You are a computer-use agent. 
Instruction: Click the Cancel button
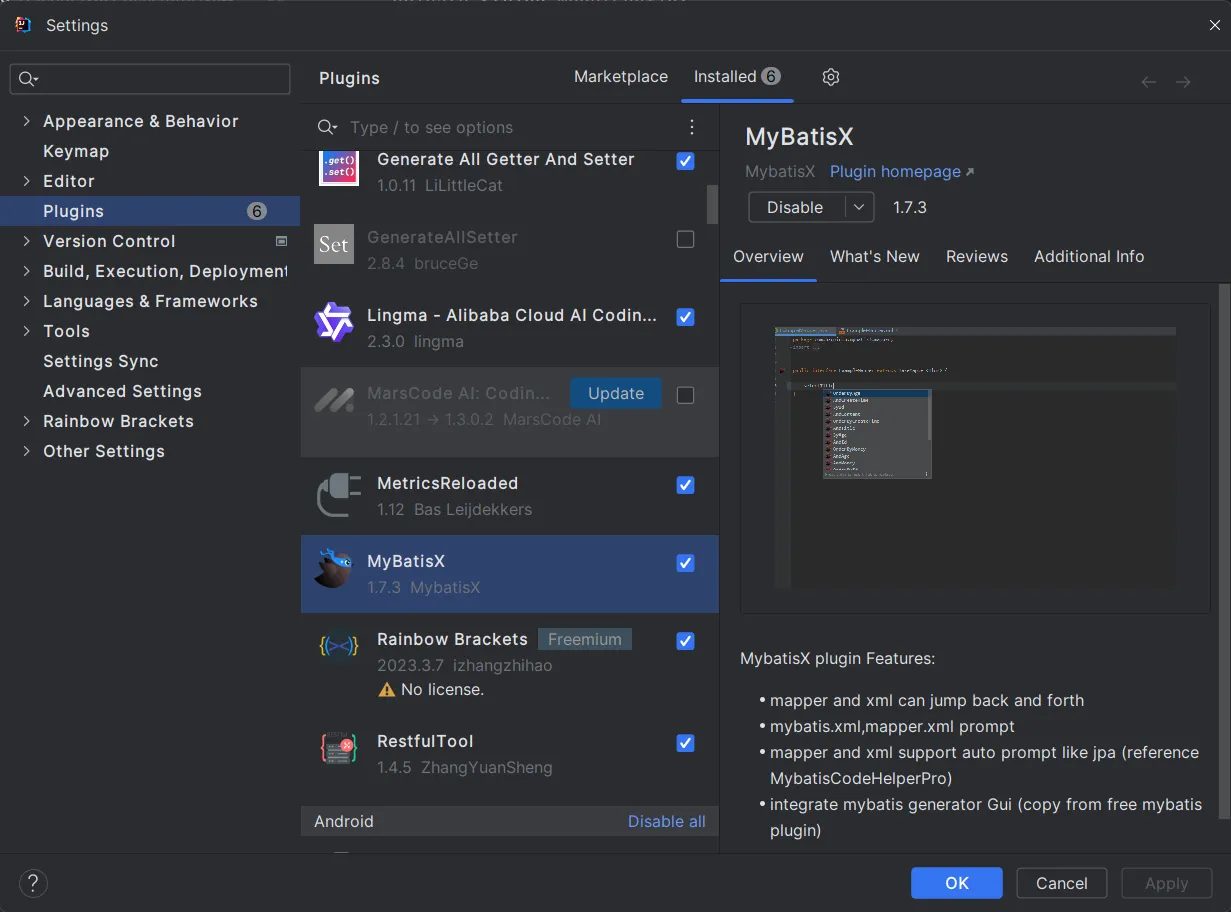[x=1062, y=883]
